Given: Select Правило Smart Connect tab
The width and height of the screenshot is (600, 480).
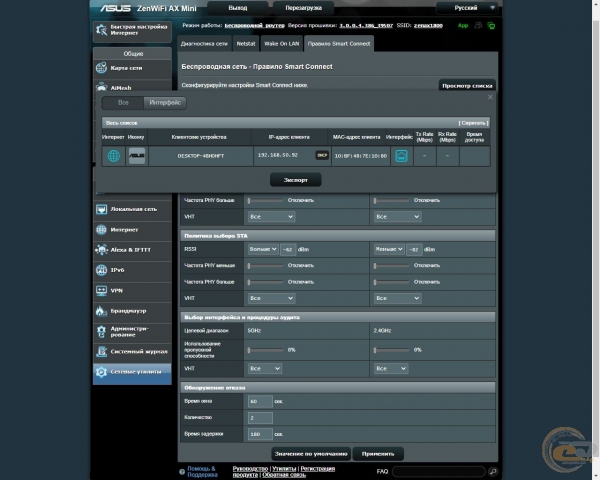Looking at the screenshot, I should tap(339, 44).
